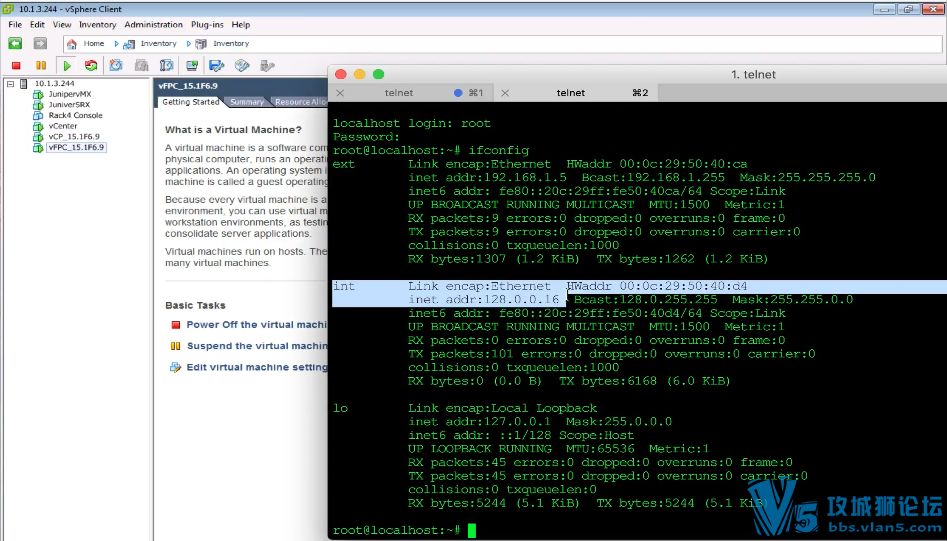Close the second telnet tab
Screen dimensions: 947x541
(505, 93)
